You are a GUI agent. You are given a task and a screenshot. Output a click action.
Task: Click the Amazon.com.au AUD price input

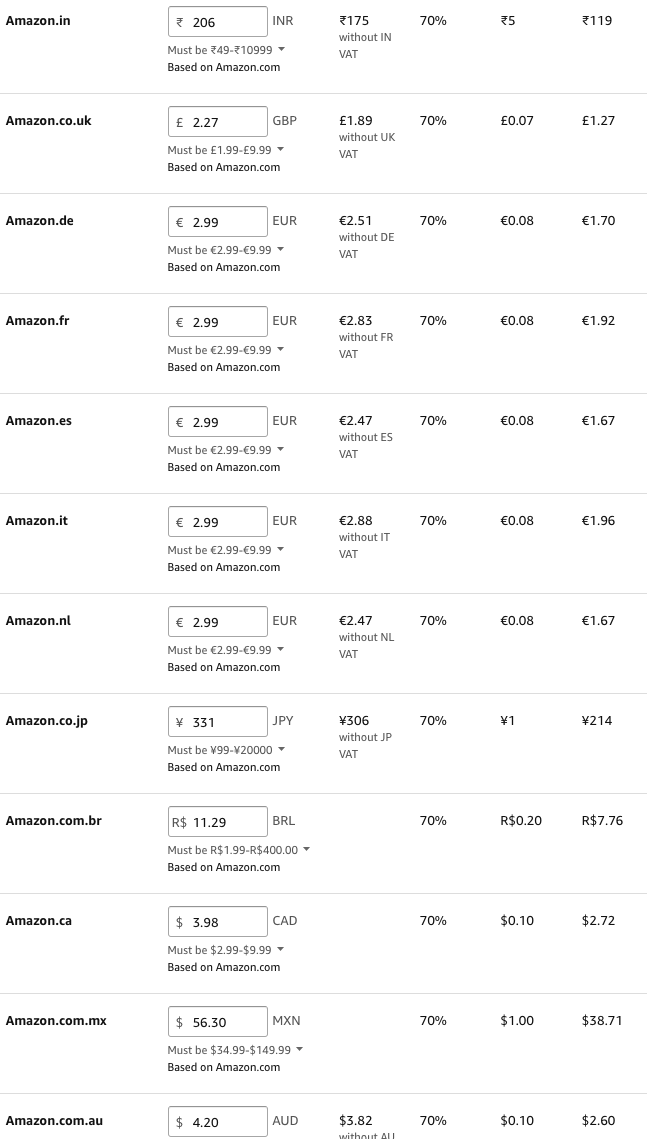coord(218,1121)
